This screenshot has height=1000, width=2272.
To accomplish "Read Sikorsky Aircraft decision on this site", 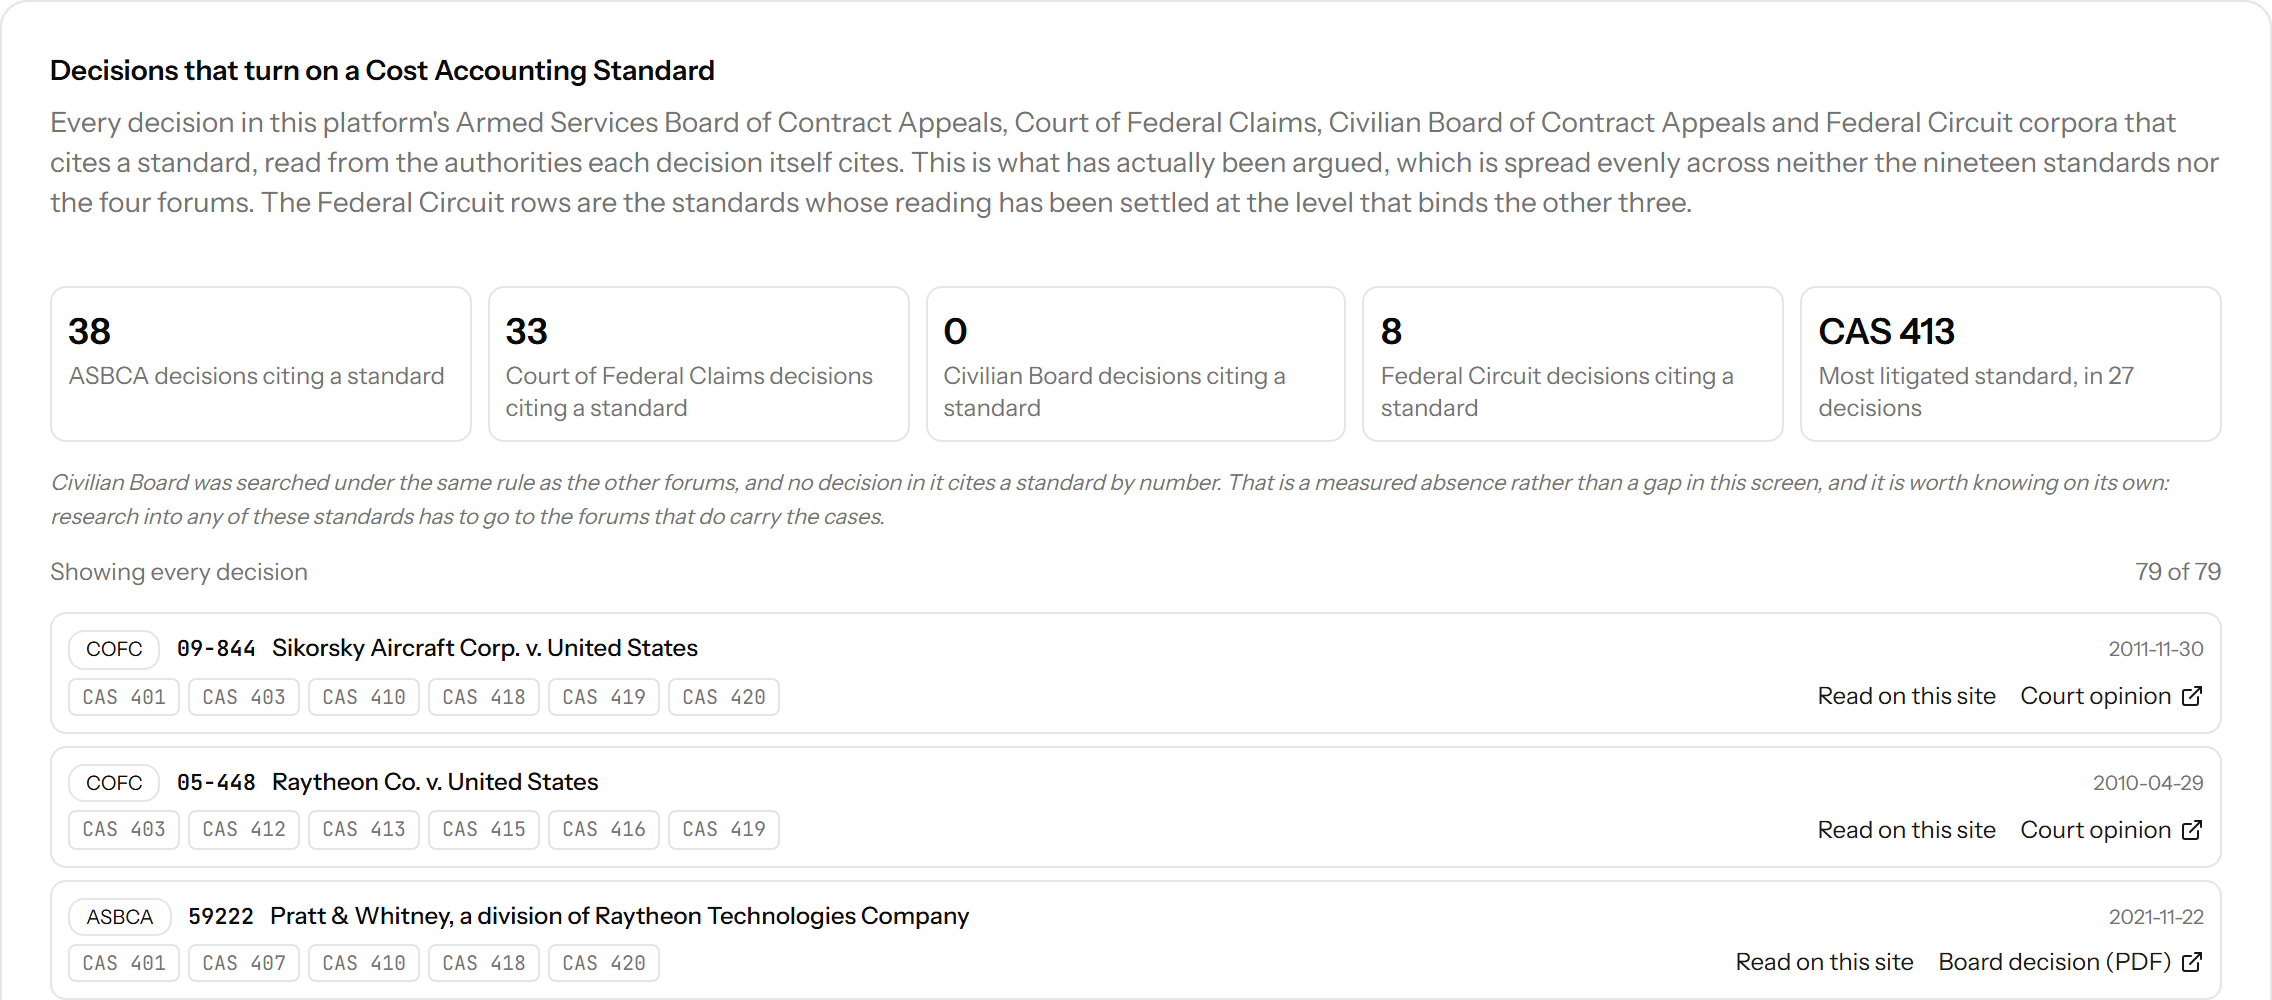I will [x=1906, y=696].
